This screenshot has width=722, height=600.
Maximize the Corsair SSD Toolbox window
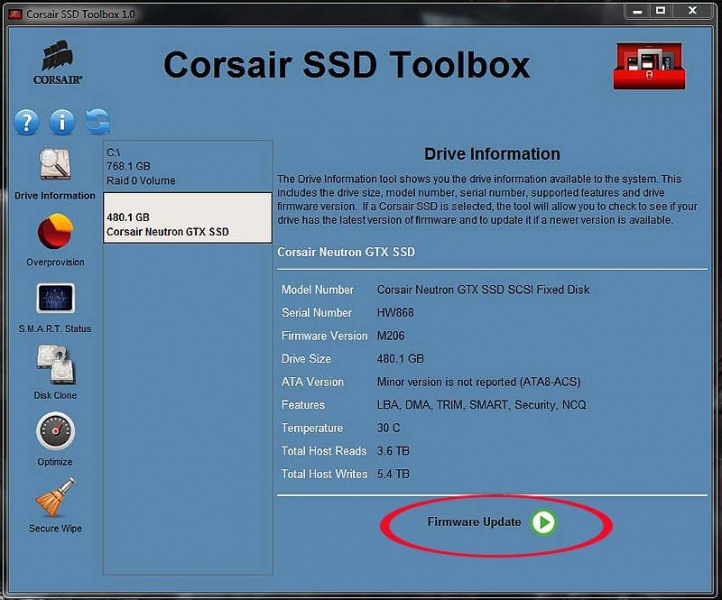pos(660,11)
